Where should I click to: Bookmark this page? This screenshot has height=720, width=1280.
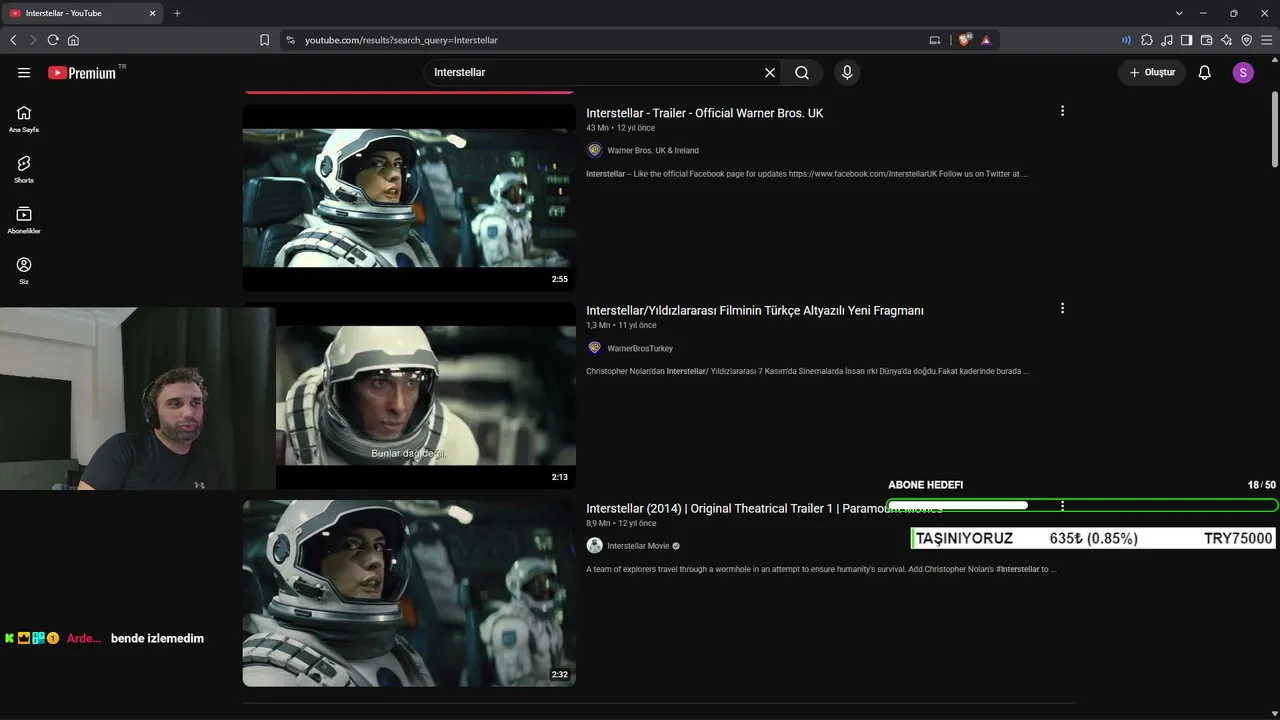pyautogui.click(x=264, y=40)
